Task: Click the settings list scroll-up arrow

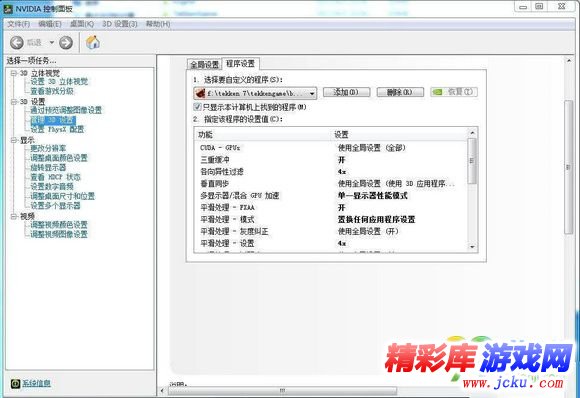Action: pos(472,132)
